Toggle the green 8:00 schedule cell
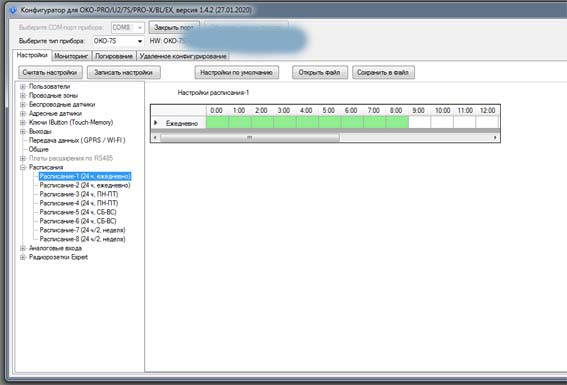 [x=397, y=123]
